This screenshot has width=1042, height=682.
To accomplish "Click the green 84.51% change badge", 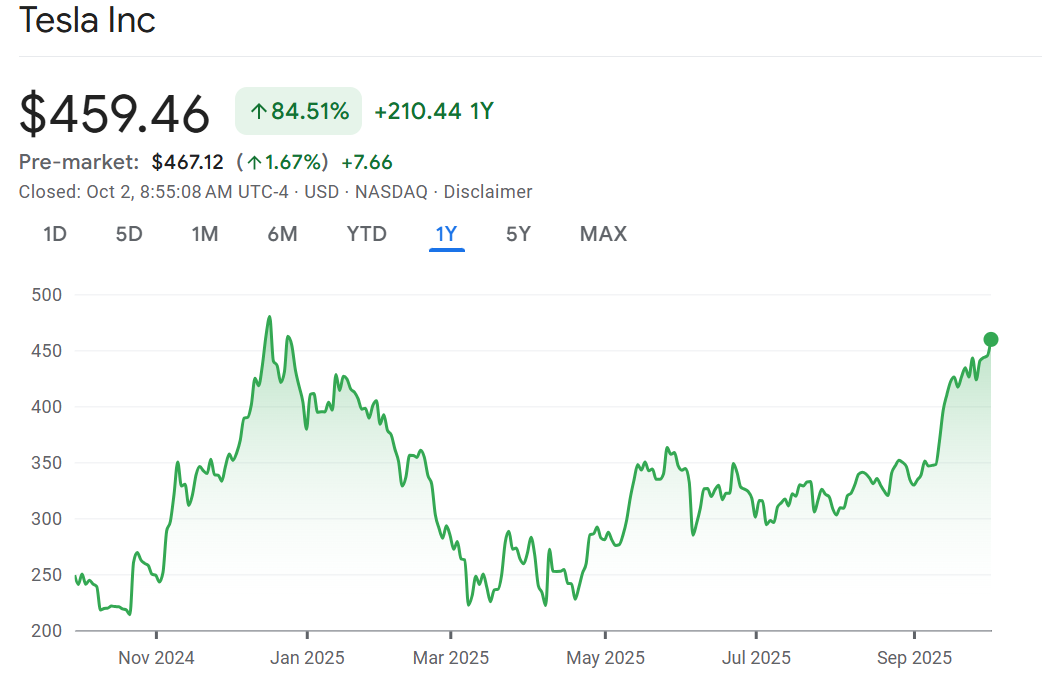I will (298, 111).
